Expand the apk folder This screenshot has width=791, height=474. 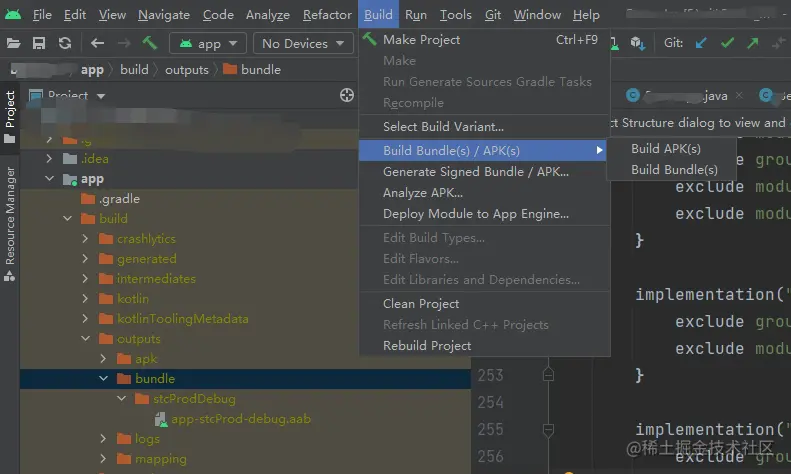[104, 359]
